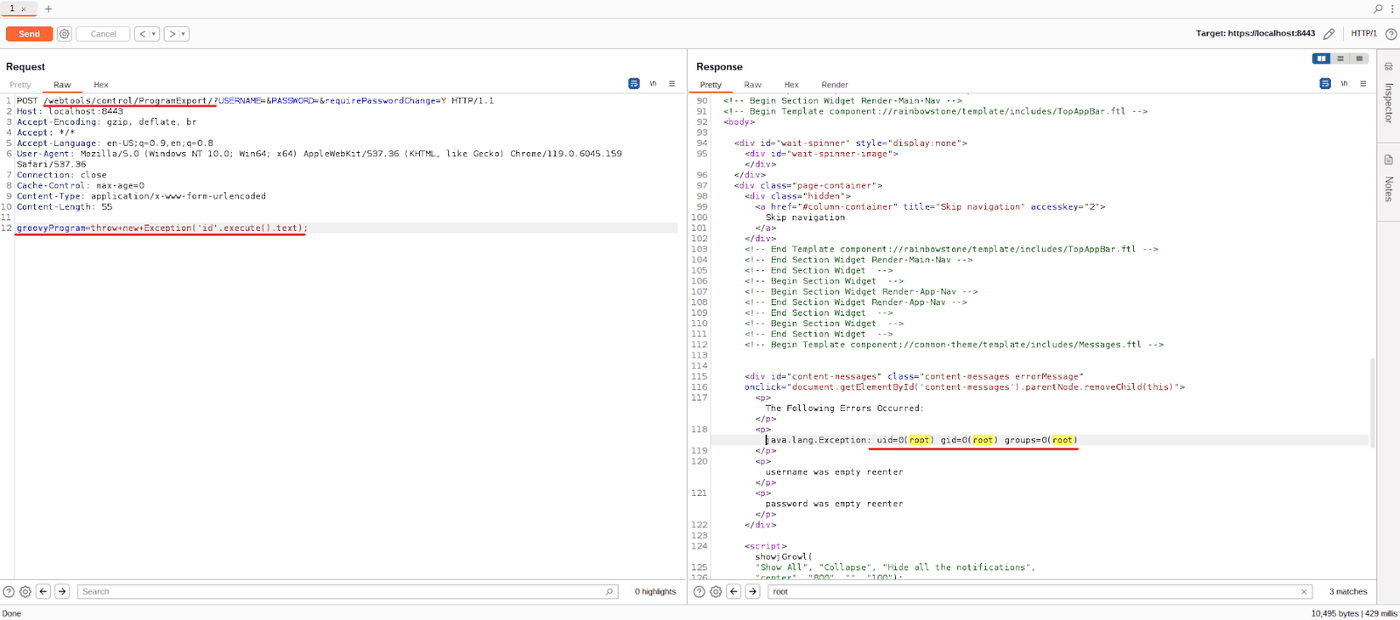Click the Connection: close header line
1400x620 pixels.
coord(61,175)
